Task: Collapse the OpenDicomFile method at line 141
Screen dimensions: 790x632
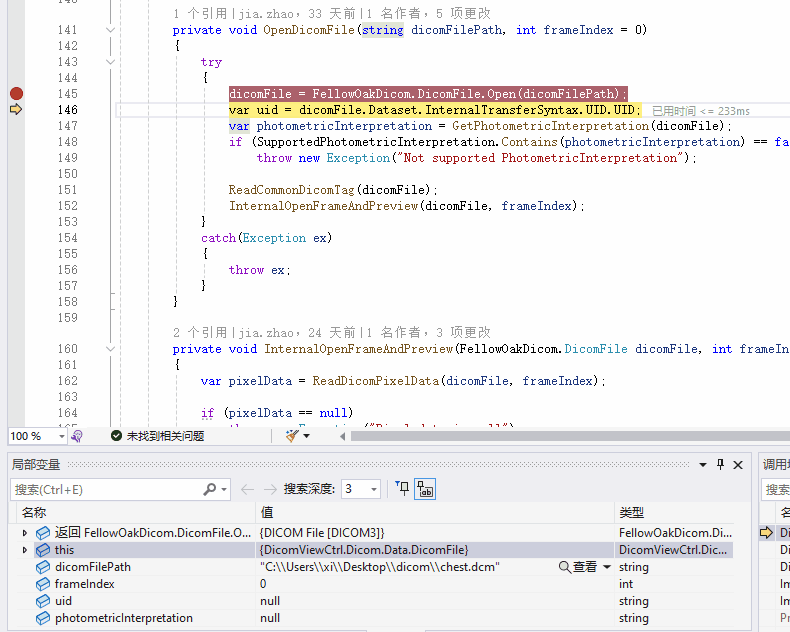Action: pyautogui.click(x=110, y=30)
